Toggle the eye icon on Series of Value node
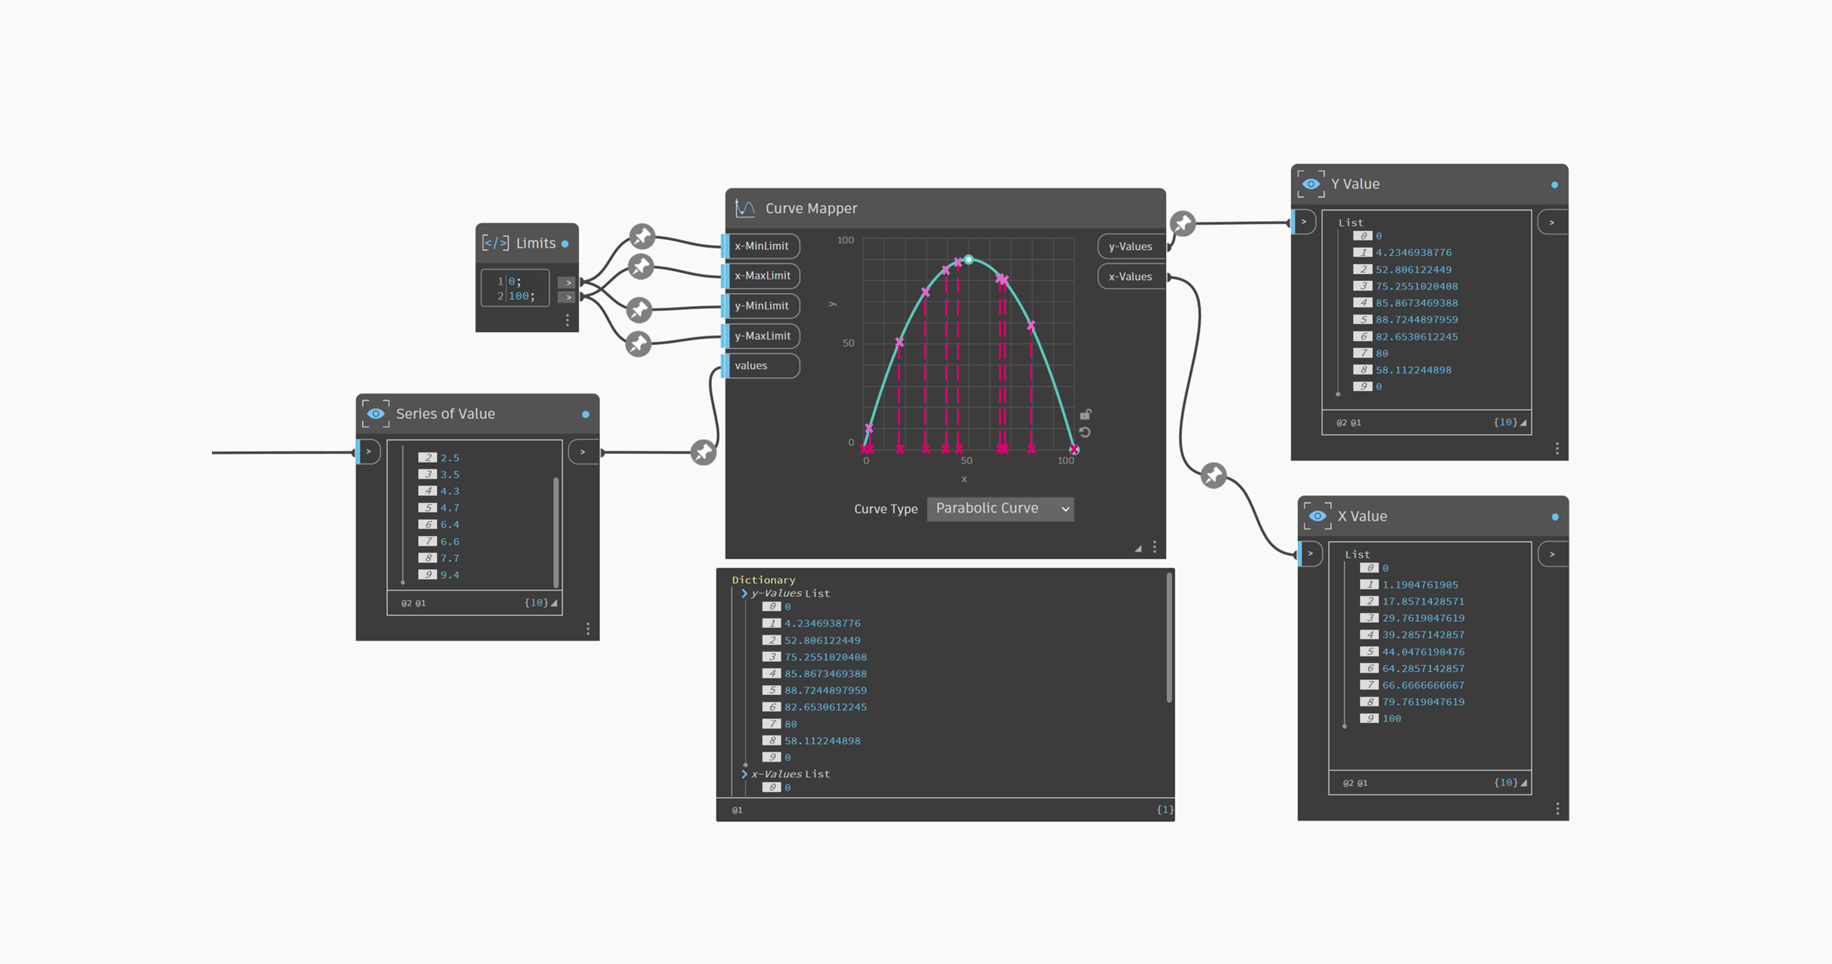The image size is (1832, 964). [x=376, y=414]
